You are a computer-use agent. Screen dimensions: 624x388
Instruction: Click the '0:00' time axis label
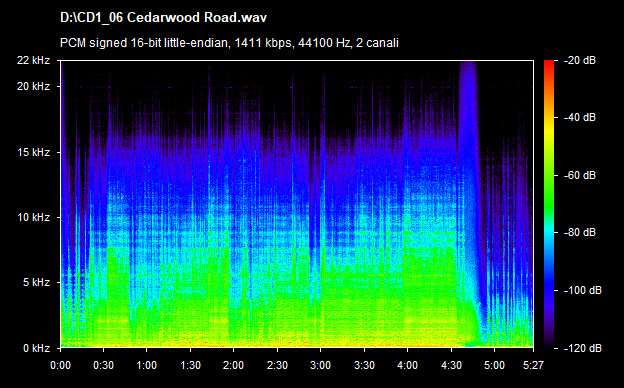[60, 365]
